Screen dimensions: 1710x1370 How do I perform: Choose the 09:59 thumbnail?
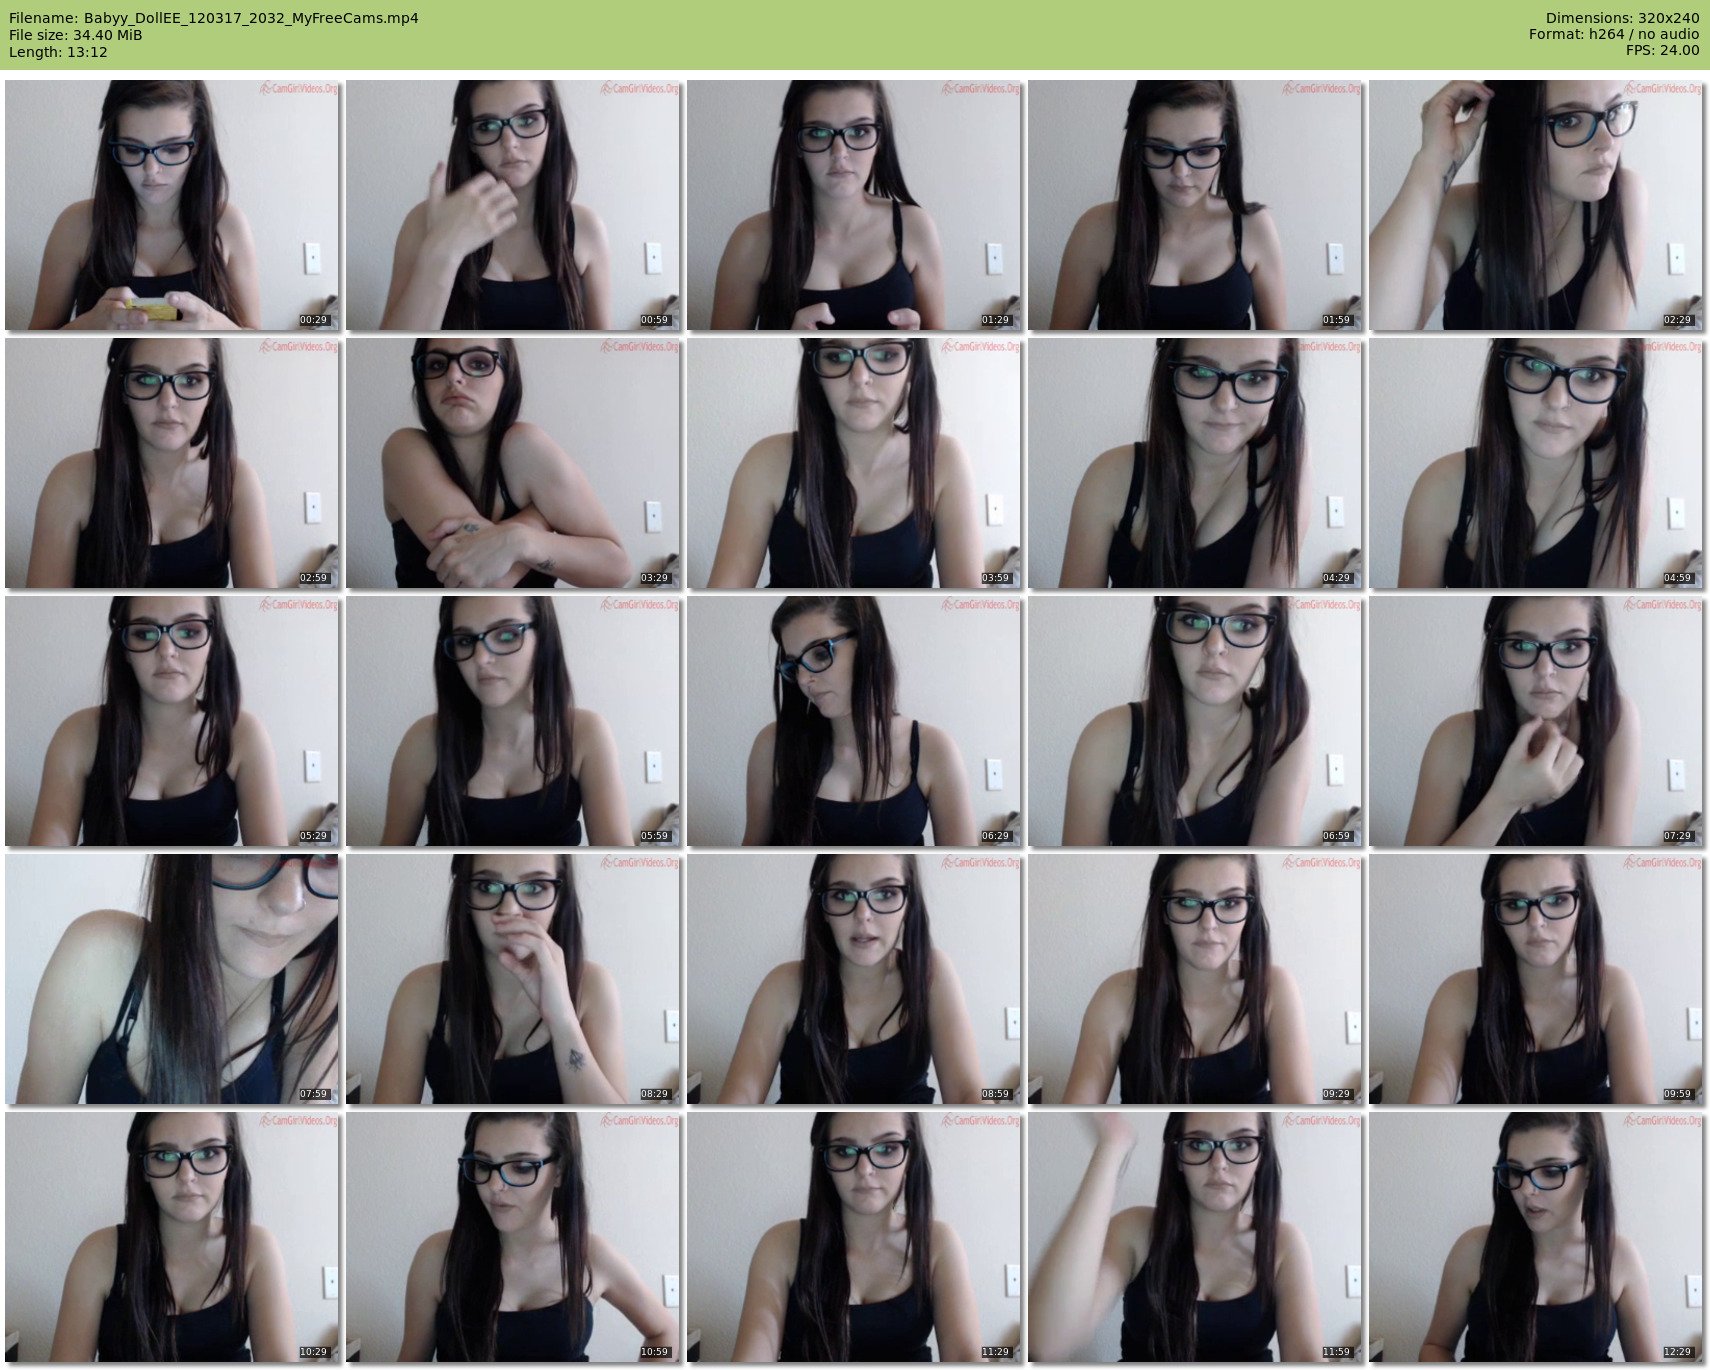pyautogui.click(x=1536, y=979)
